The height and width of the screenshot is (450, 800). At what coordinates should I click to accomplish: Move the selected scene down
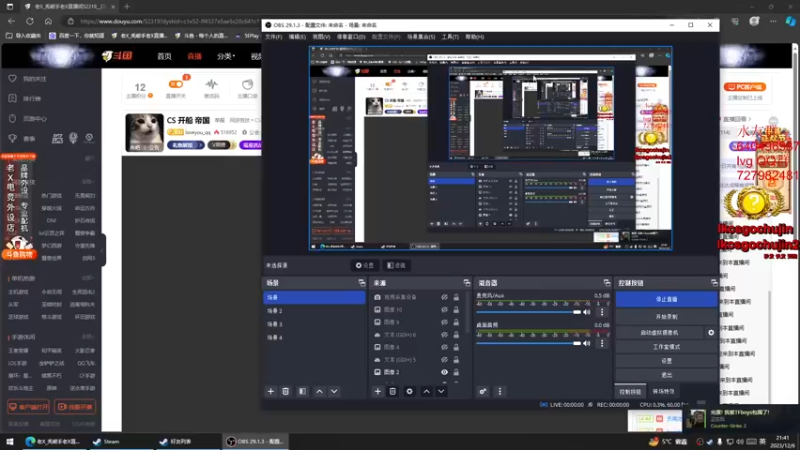tap(334, 391)
